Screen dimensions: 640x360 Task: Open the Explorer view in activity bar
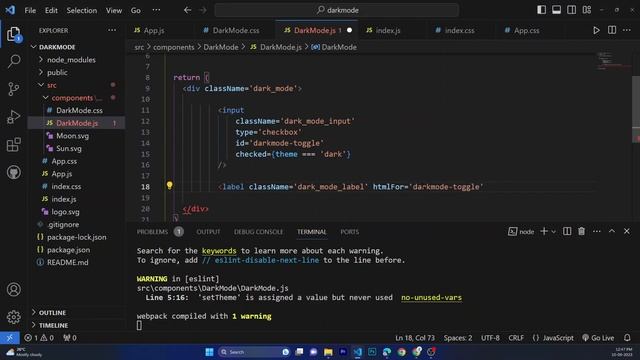point(13,34)
